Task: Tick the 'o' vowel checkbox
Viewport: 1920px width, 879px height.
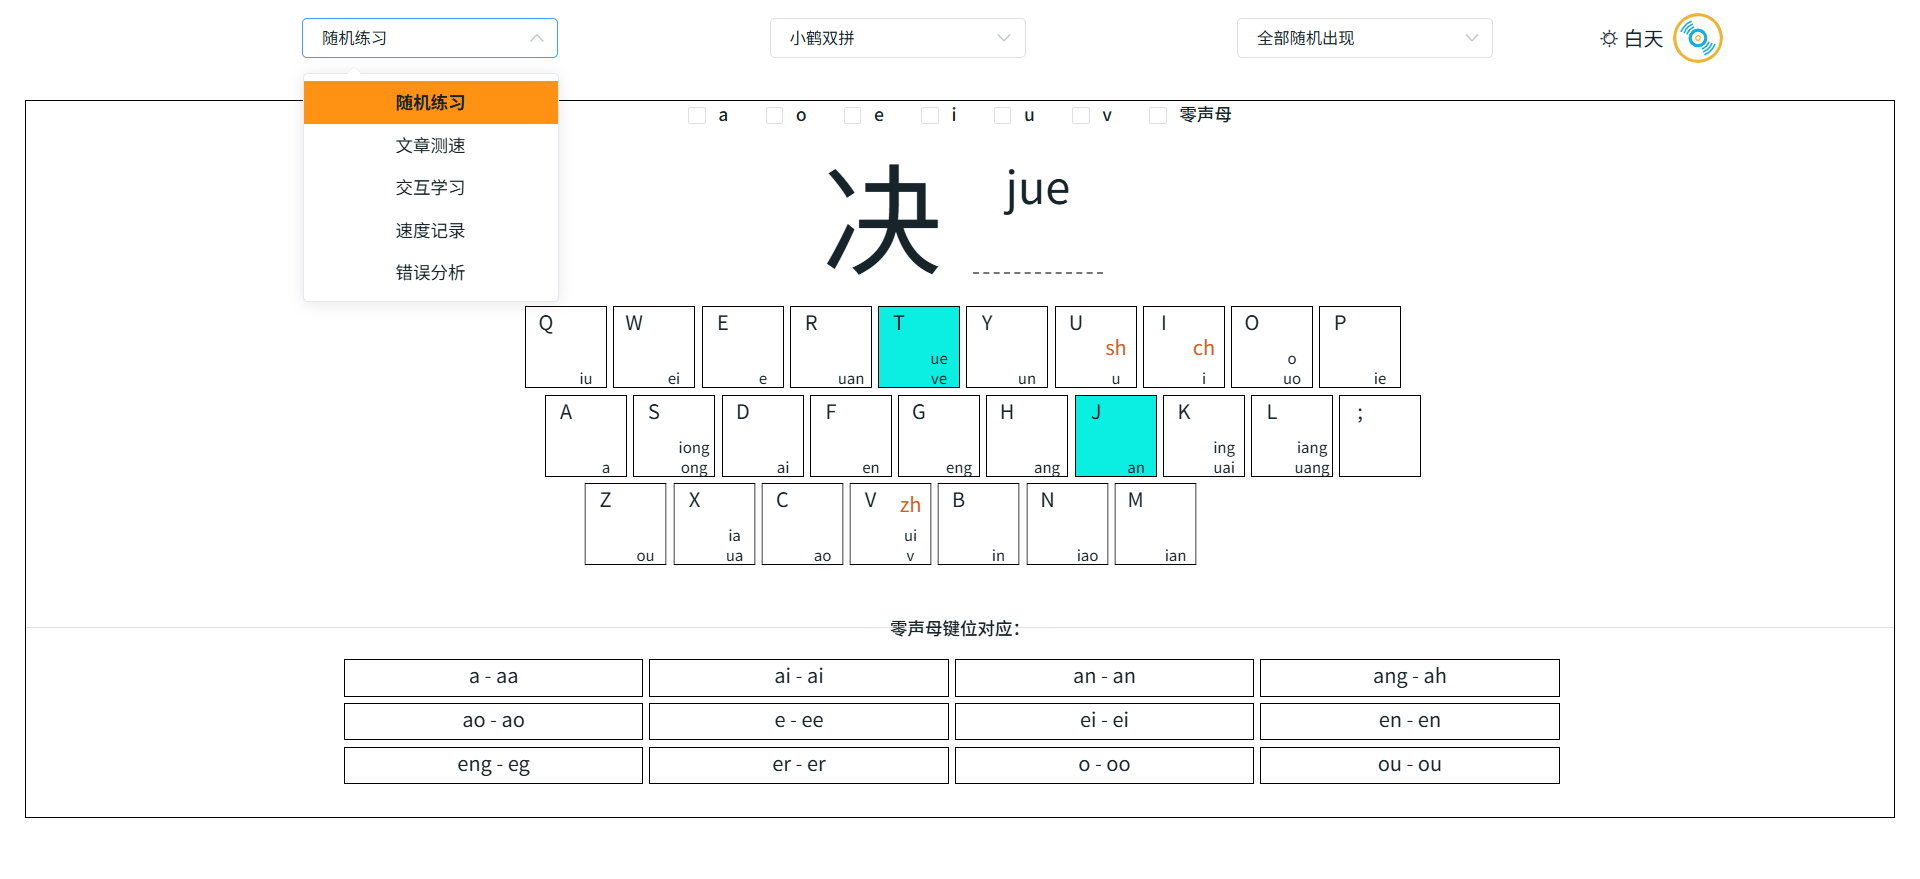Action: [774, 115]
